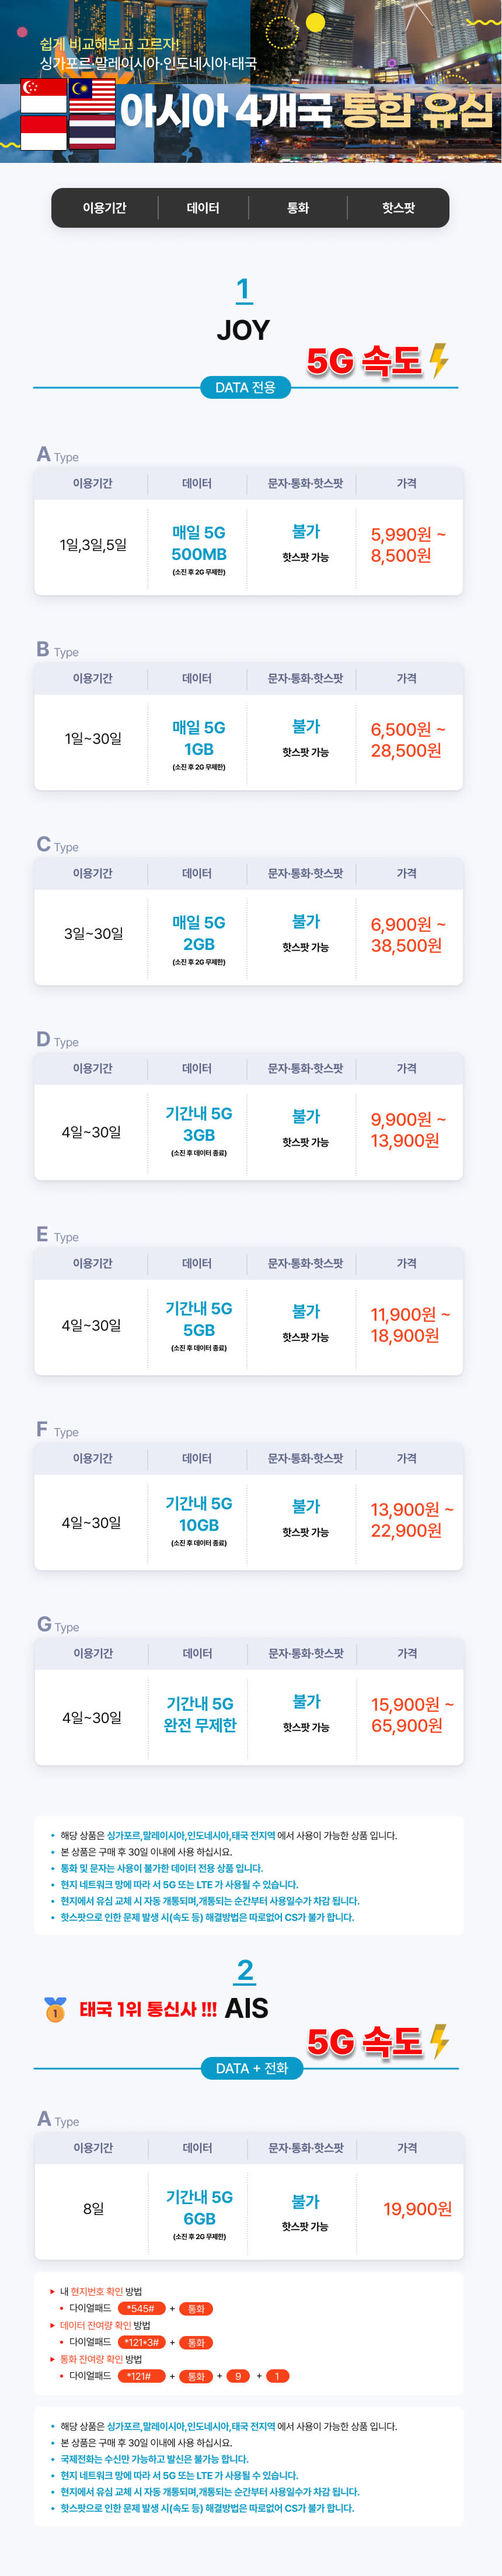The height and width of the screenshot is (2576, 502).
Task: Open the 통화 tab in the top bar
Action: [x=298, y=208]
